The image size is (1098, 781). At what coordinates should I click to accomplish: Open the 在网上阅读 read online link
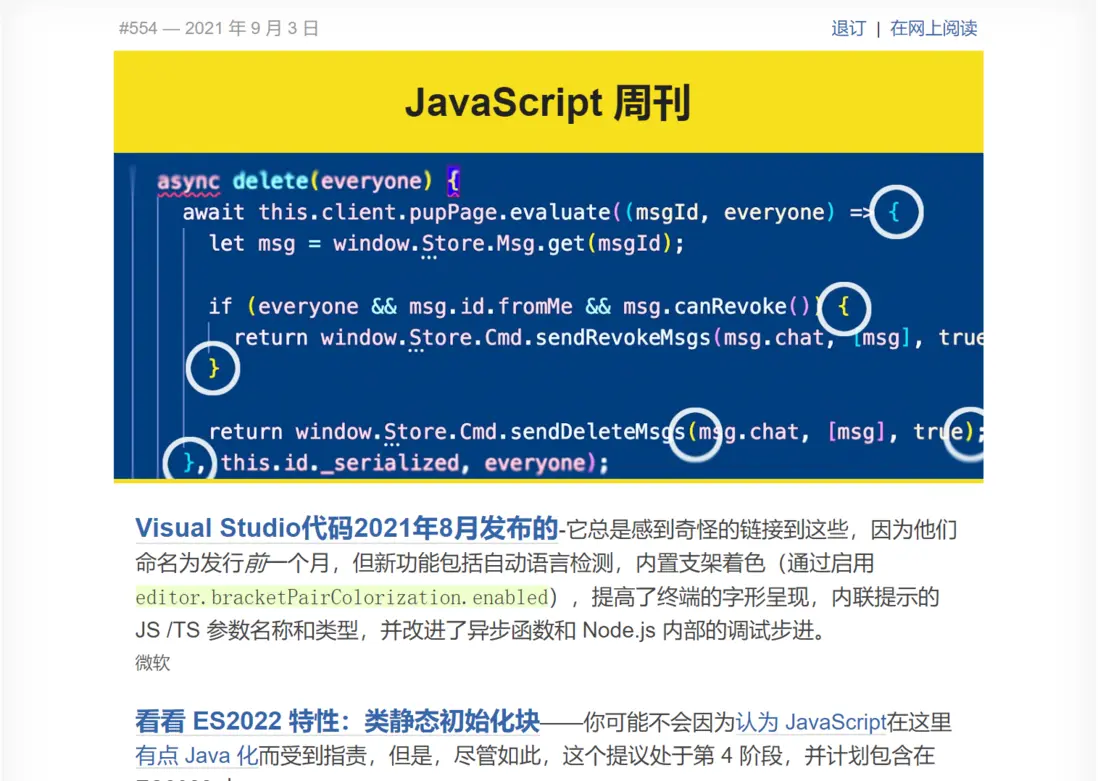tap(933, 29)
